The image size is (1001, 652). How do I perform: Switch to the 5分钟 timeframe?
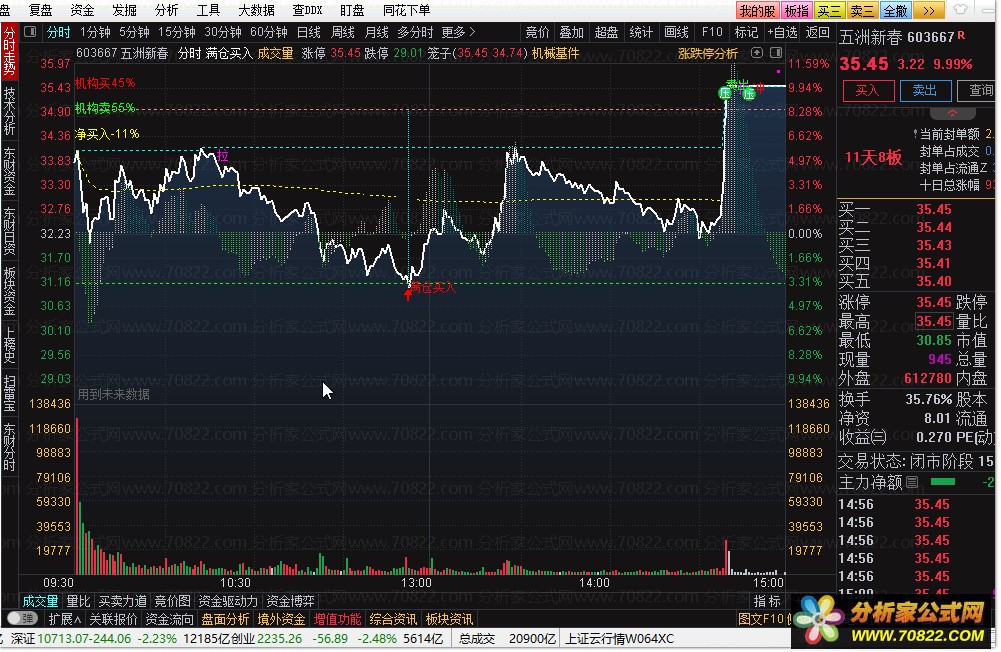click(134, 32)
